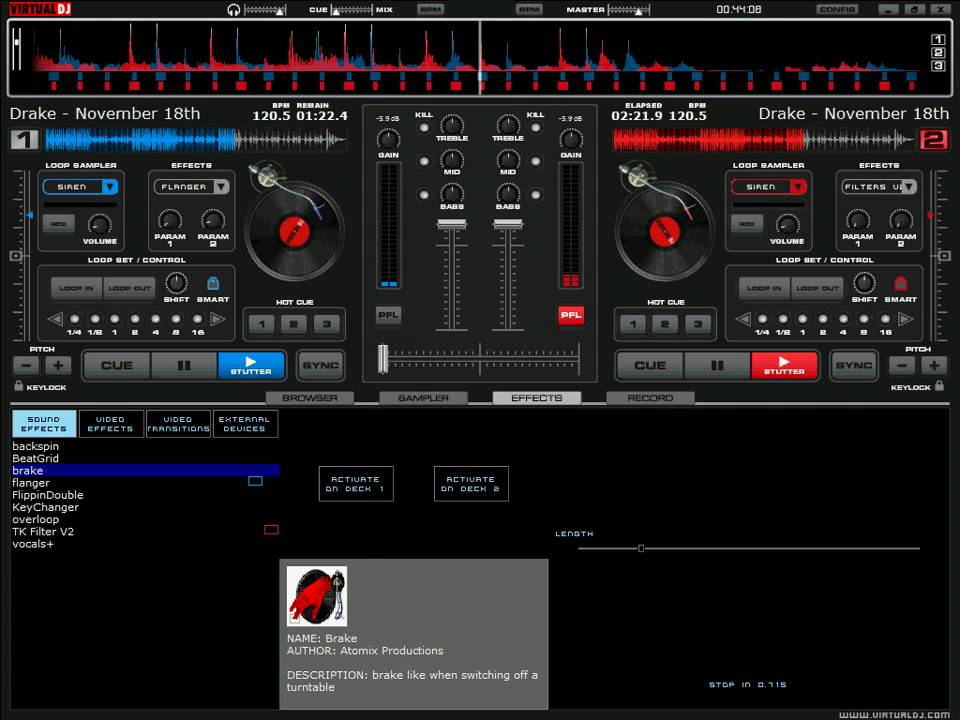Click deck 1 Keylock padlock icon
960x720 pixels.
click(18, 386)
